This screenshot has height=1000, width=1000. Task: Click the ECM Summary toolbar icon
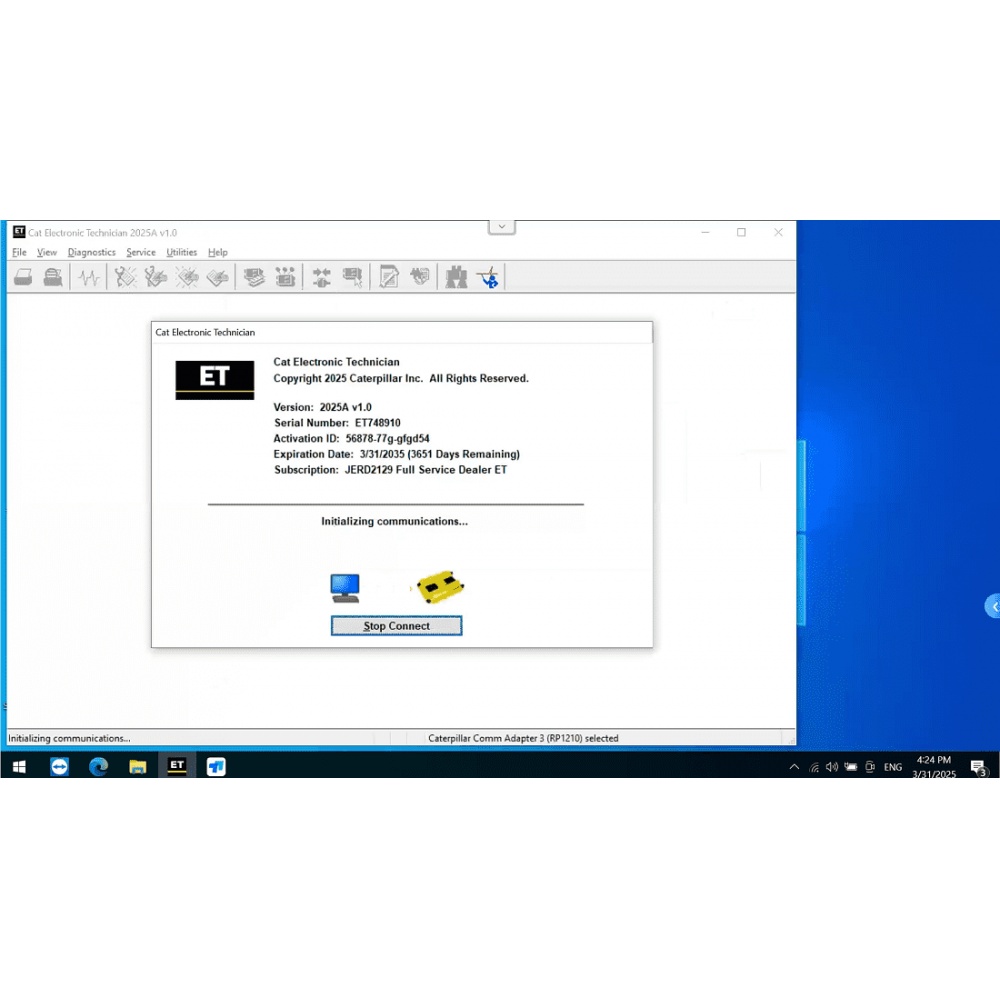pos(254,277)
